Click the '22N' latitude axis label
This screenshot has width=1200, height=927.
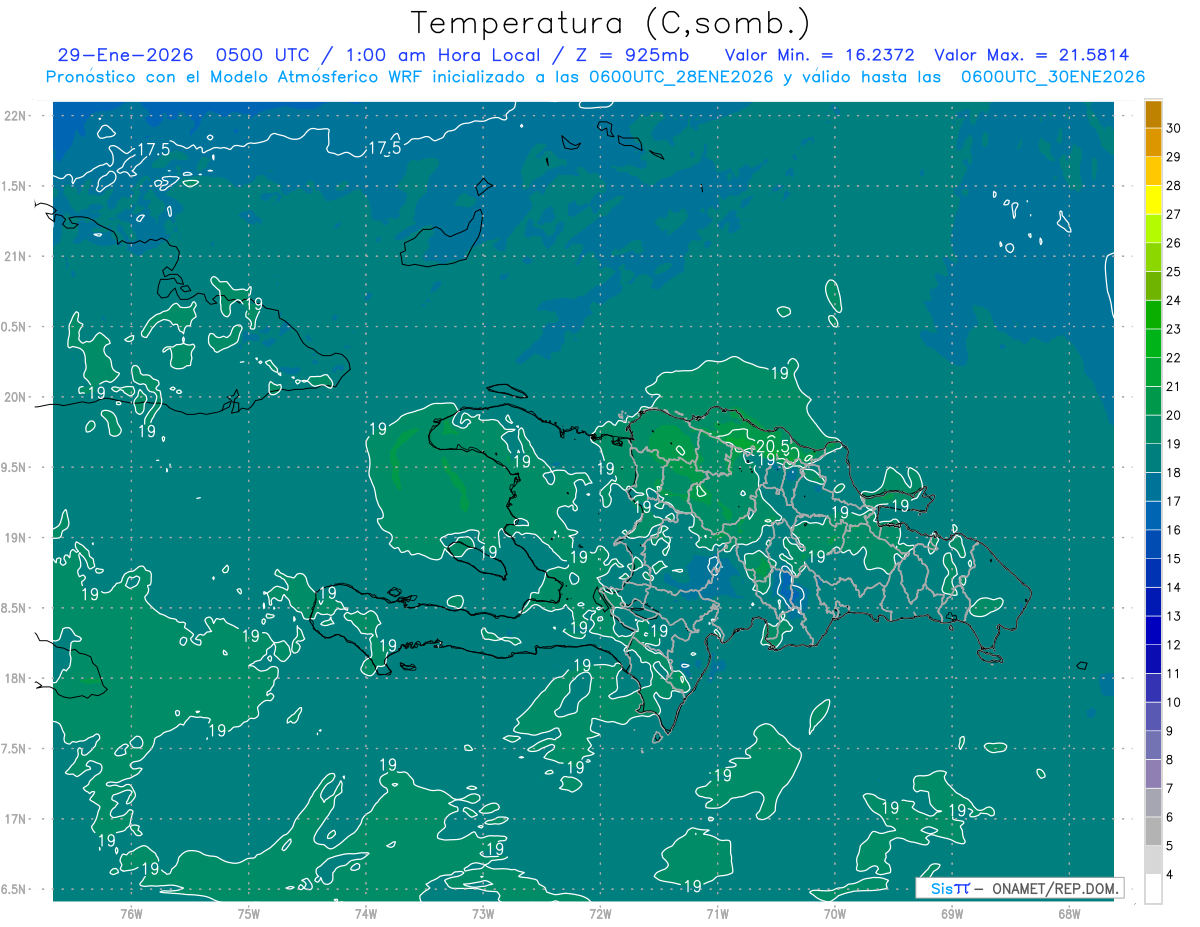tap(17, 116)
